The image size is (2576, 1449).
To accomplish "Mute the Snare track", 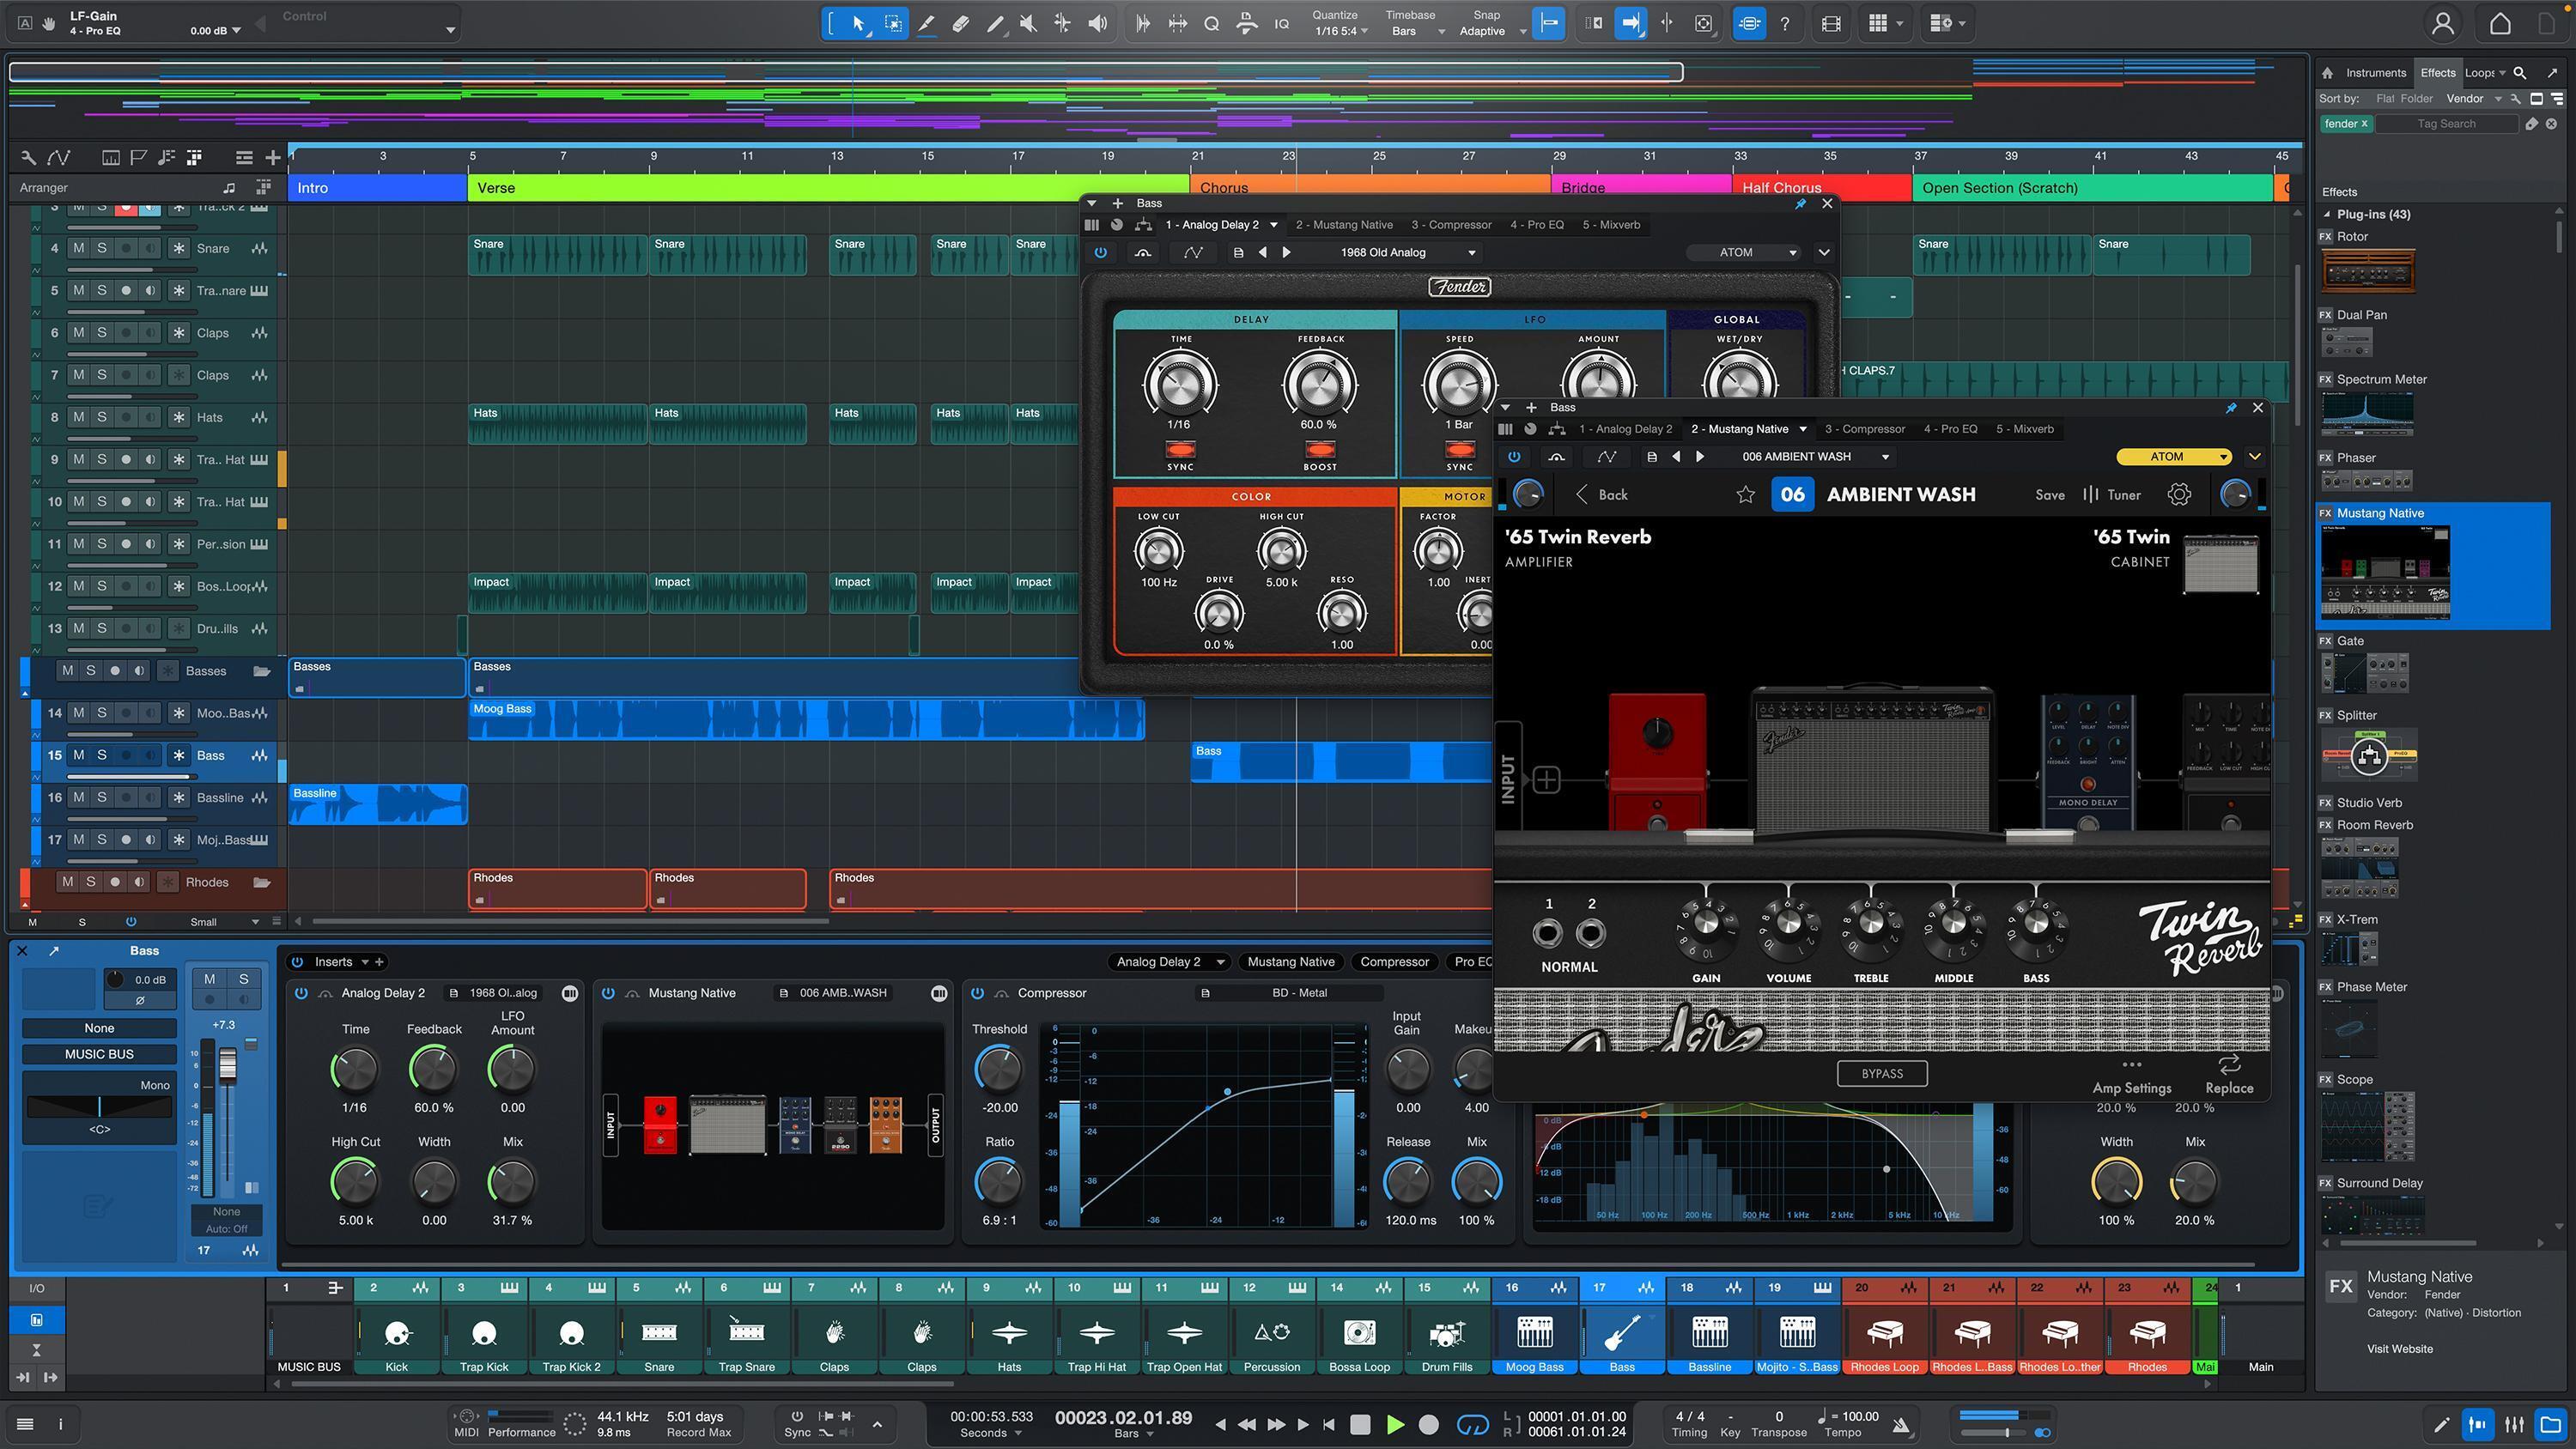I will tap(78, 248).
